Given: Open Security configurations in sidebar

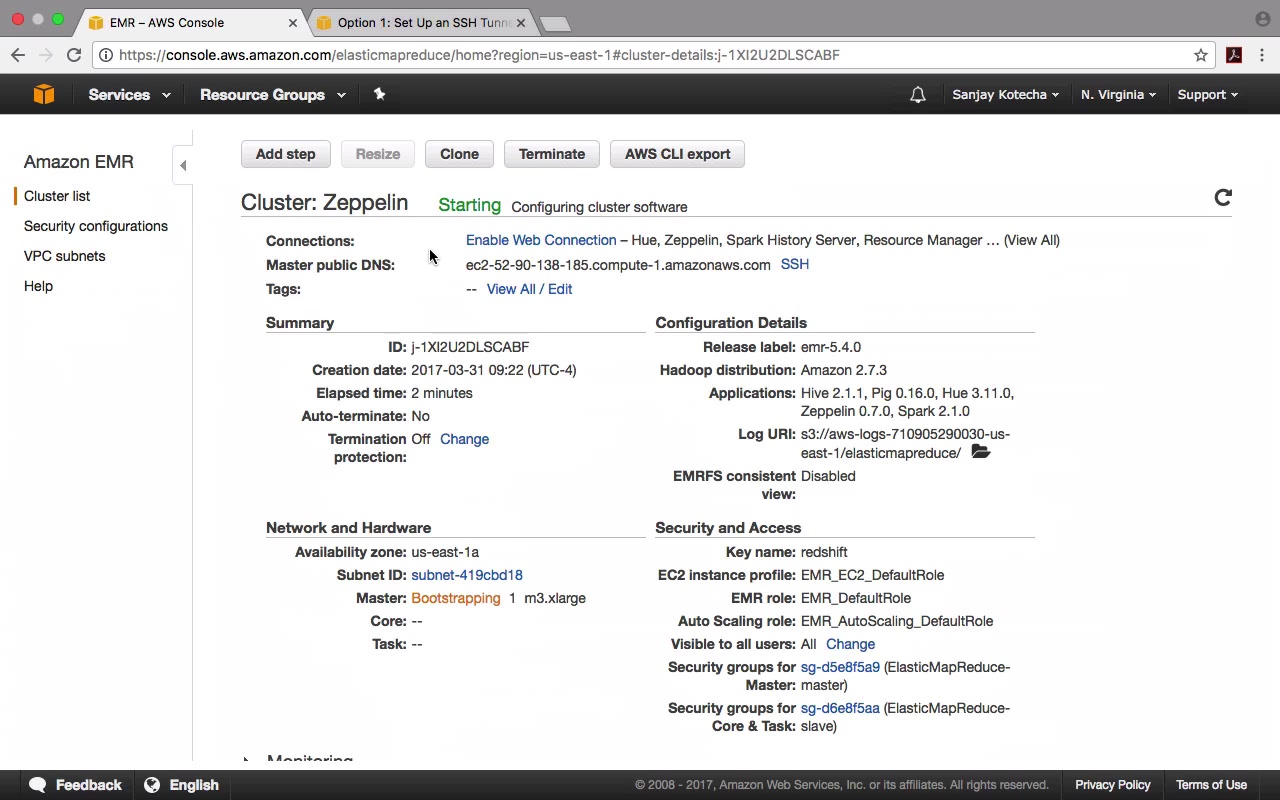Looking at the screenshot, I should (x=96, y=226).
